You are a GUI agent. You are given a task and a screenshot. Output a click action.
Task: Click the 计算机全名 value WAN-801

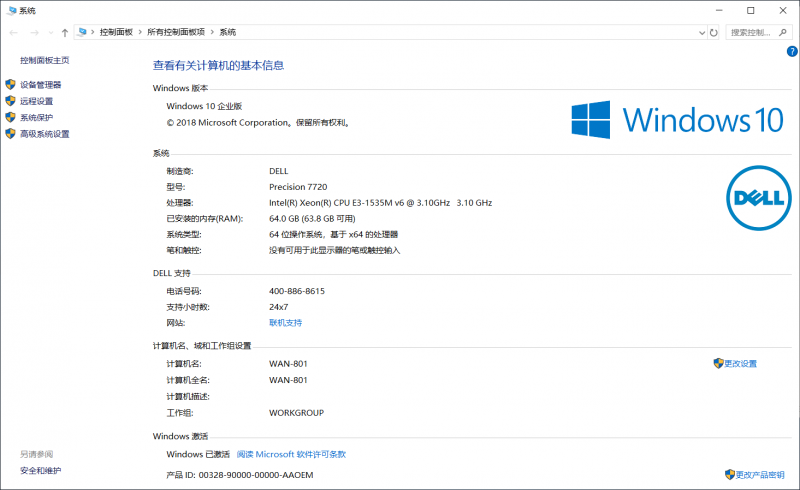click(x=288, y=380)
